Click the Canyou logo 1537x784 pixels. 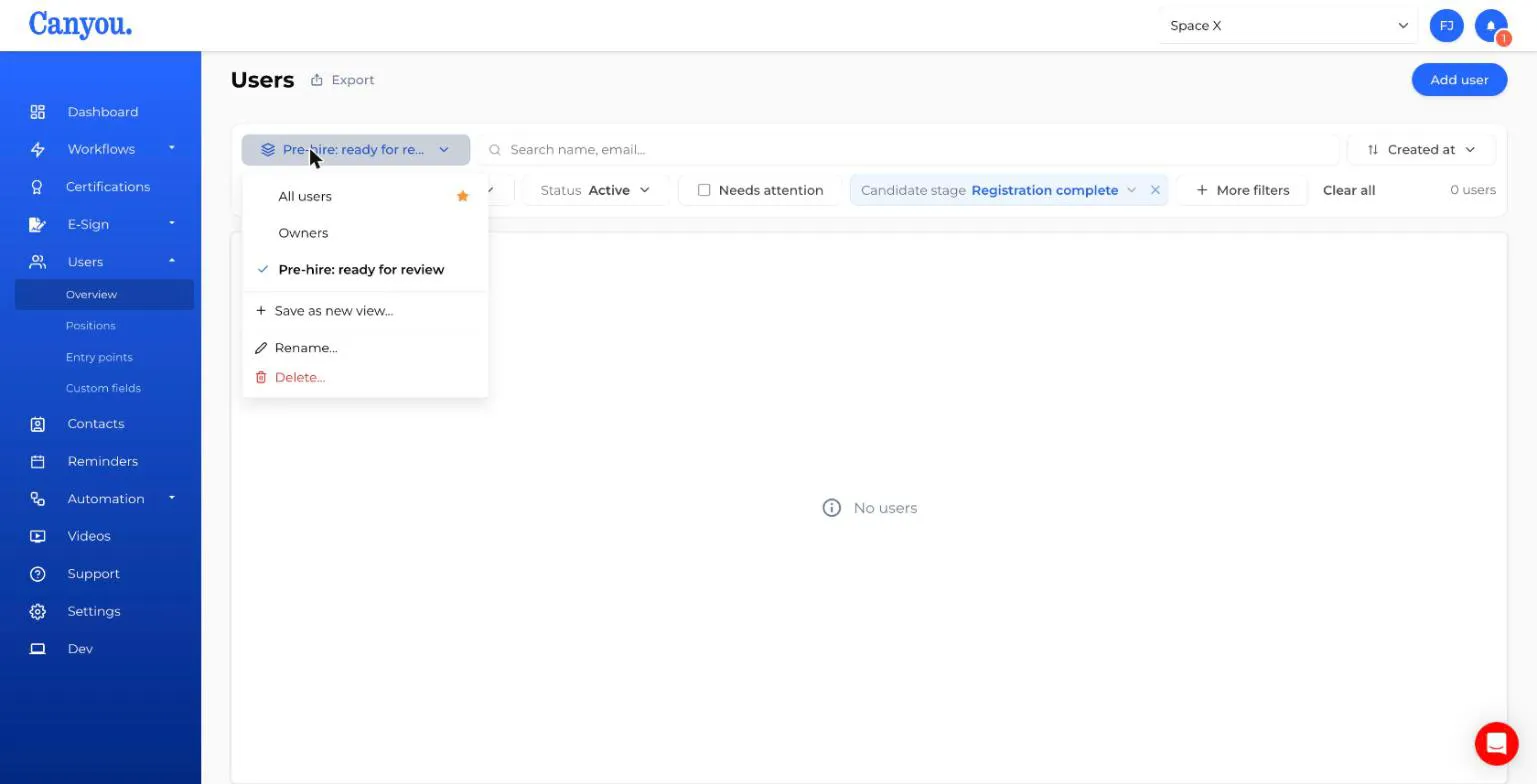pos(80,25)
